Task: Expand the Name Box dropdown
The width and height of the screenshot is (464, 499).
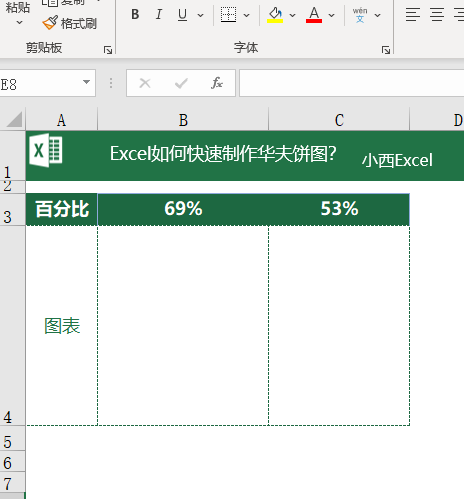Action: [x=86, y=82]
